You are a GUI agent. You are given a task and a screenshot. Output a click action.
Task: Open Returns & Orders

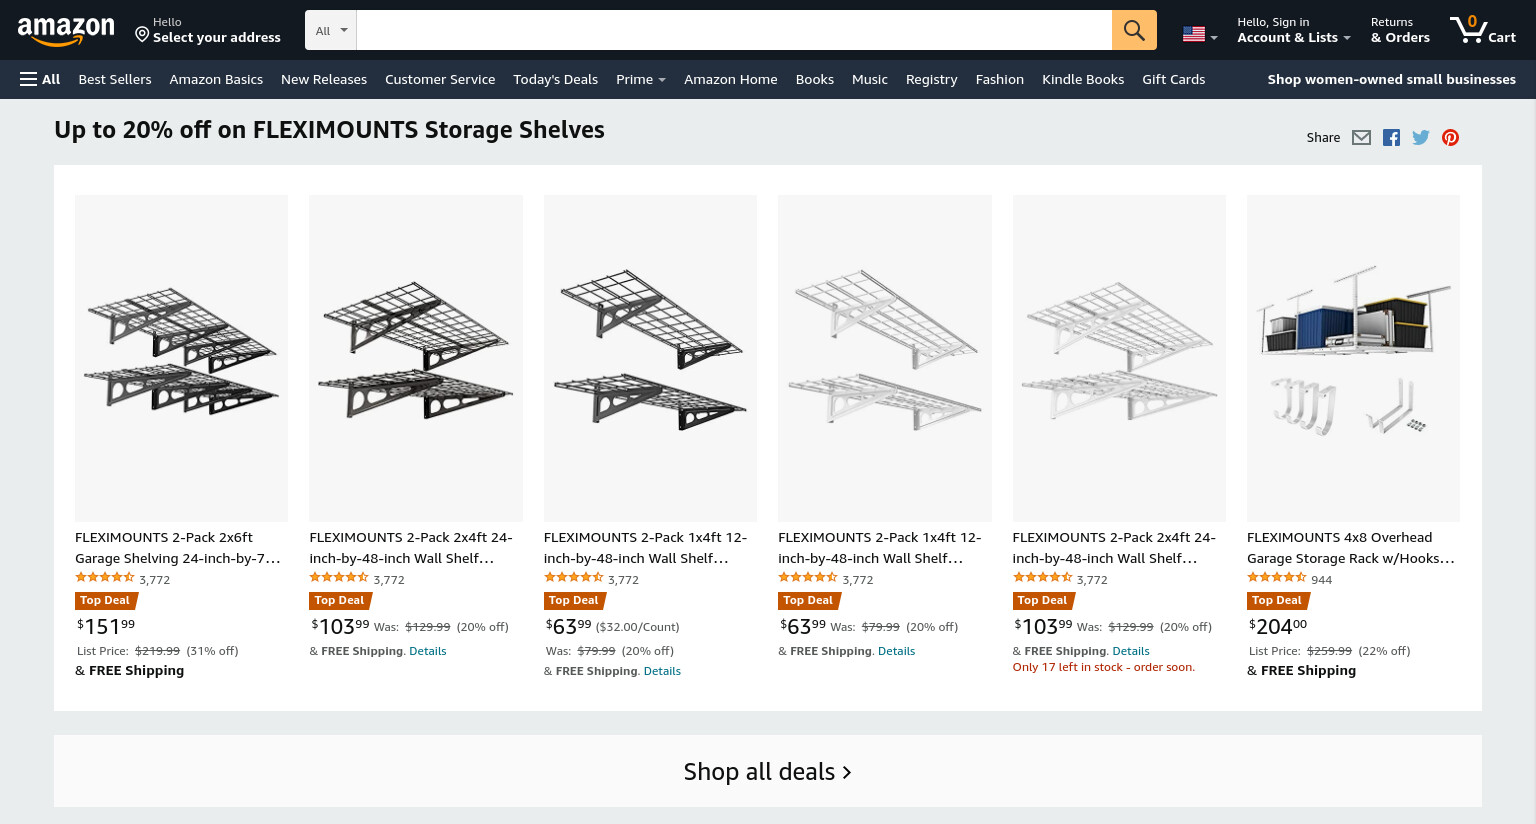click(x=1400, y=30)
